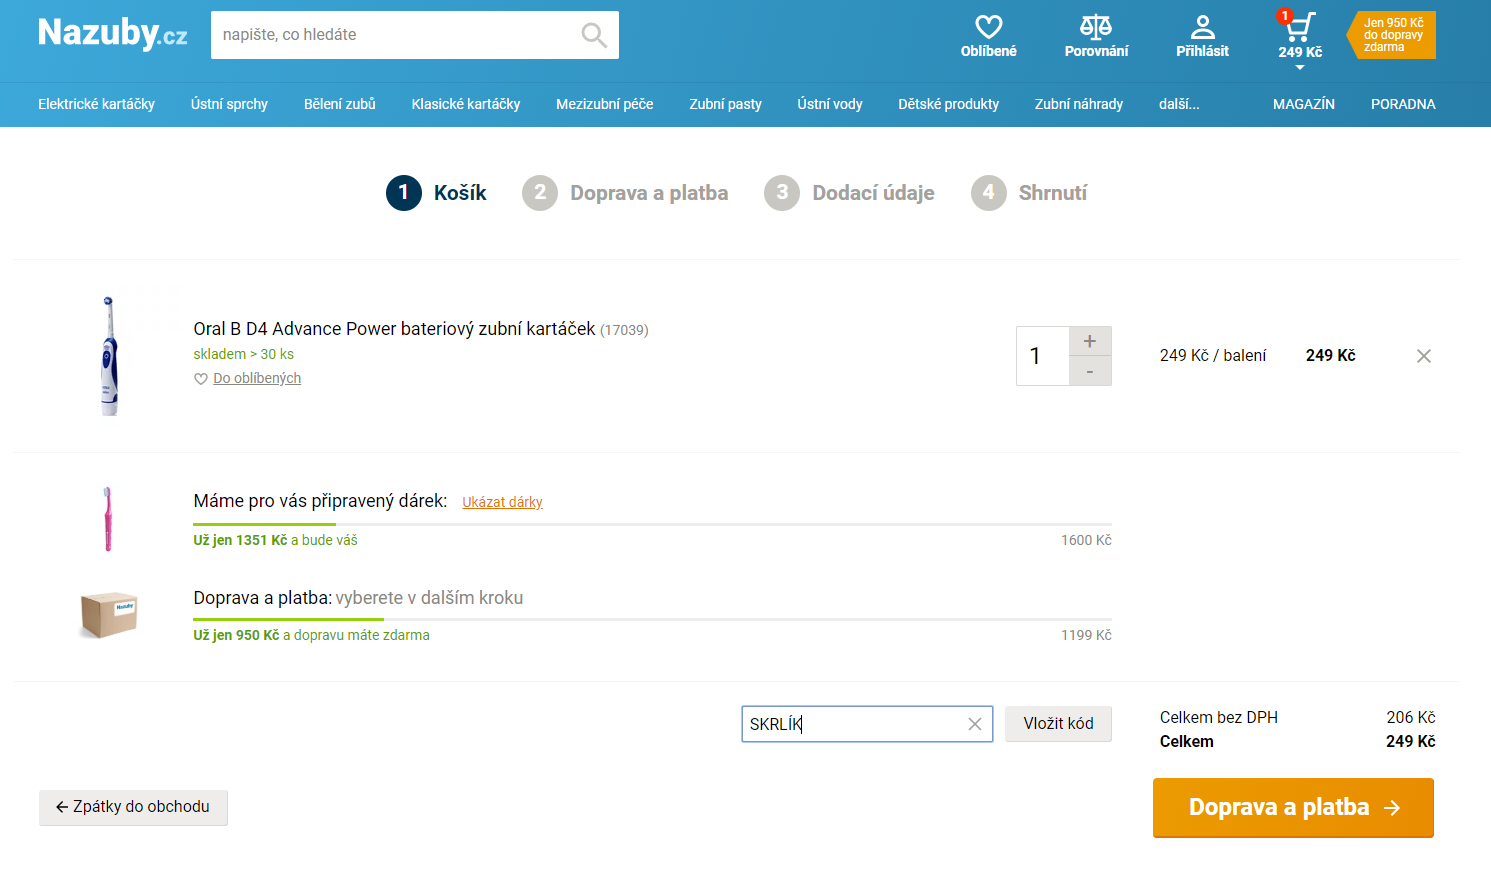Select step 3 Dodací údaje

click(x=850, y=193)
